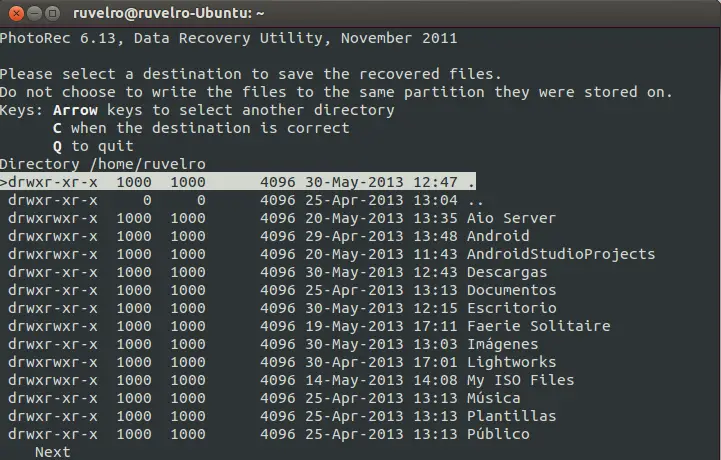Click the 'Q to quit' hint
721x460 pixels.
pyautogui.click(x=93, y=146)
